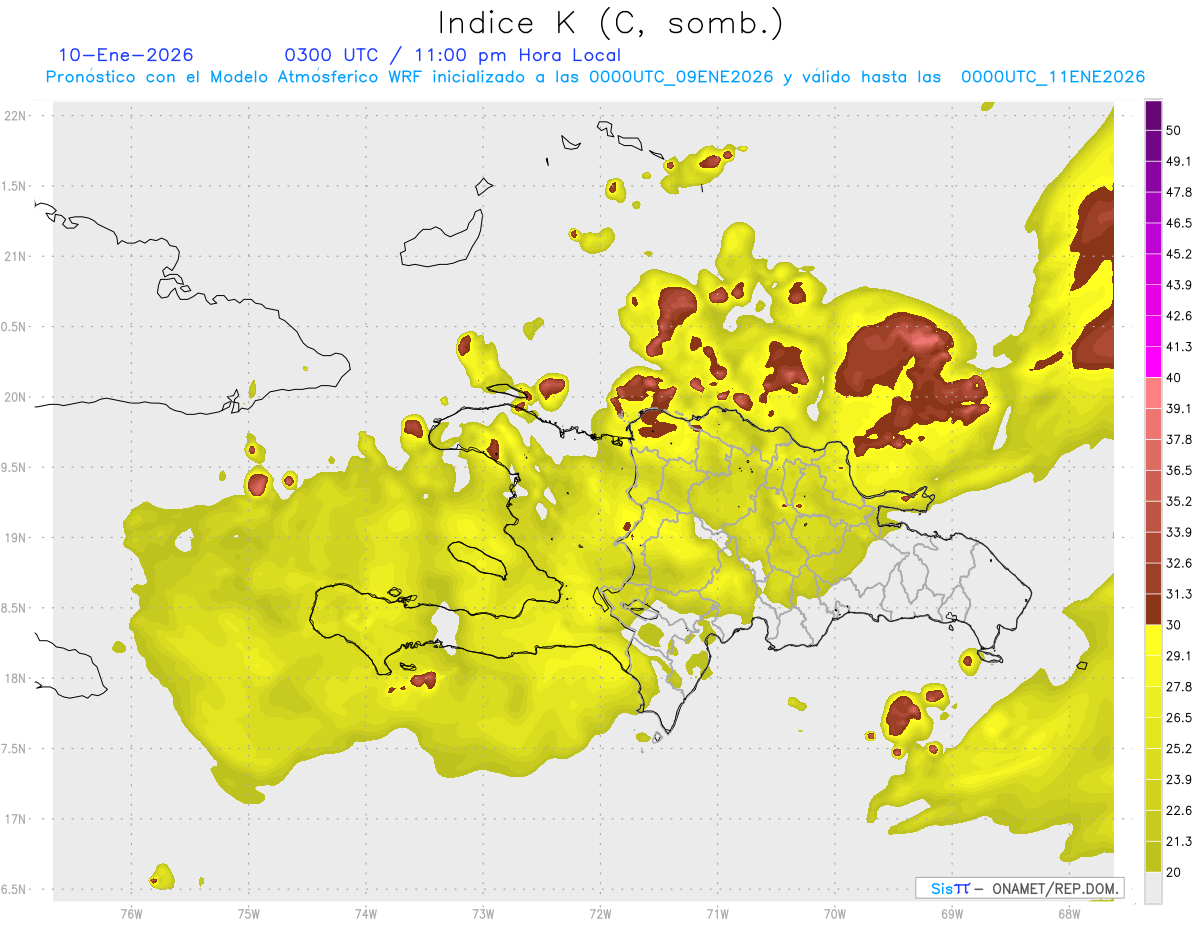Click the colorbar value "22.6"

coord(1179,811)
